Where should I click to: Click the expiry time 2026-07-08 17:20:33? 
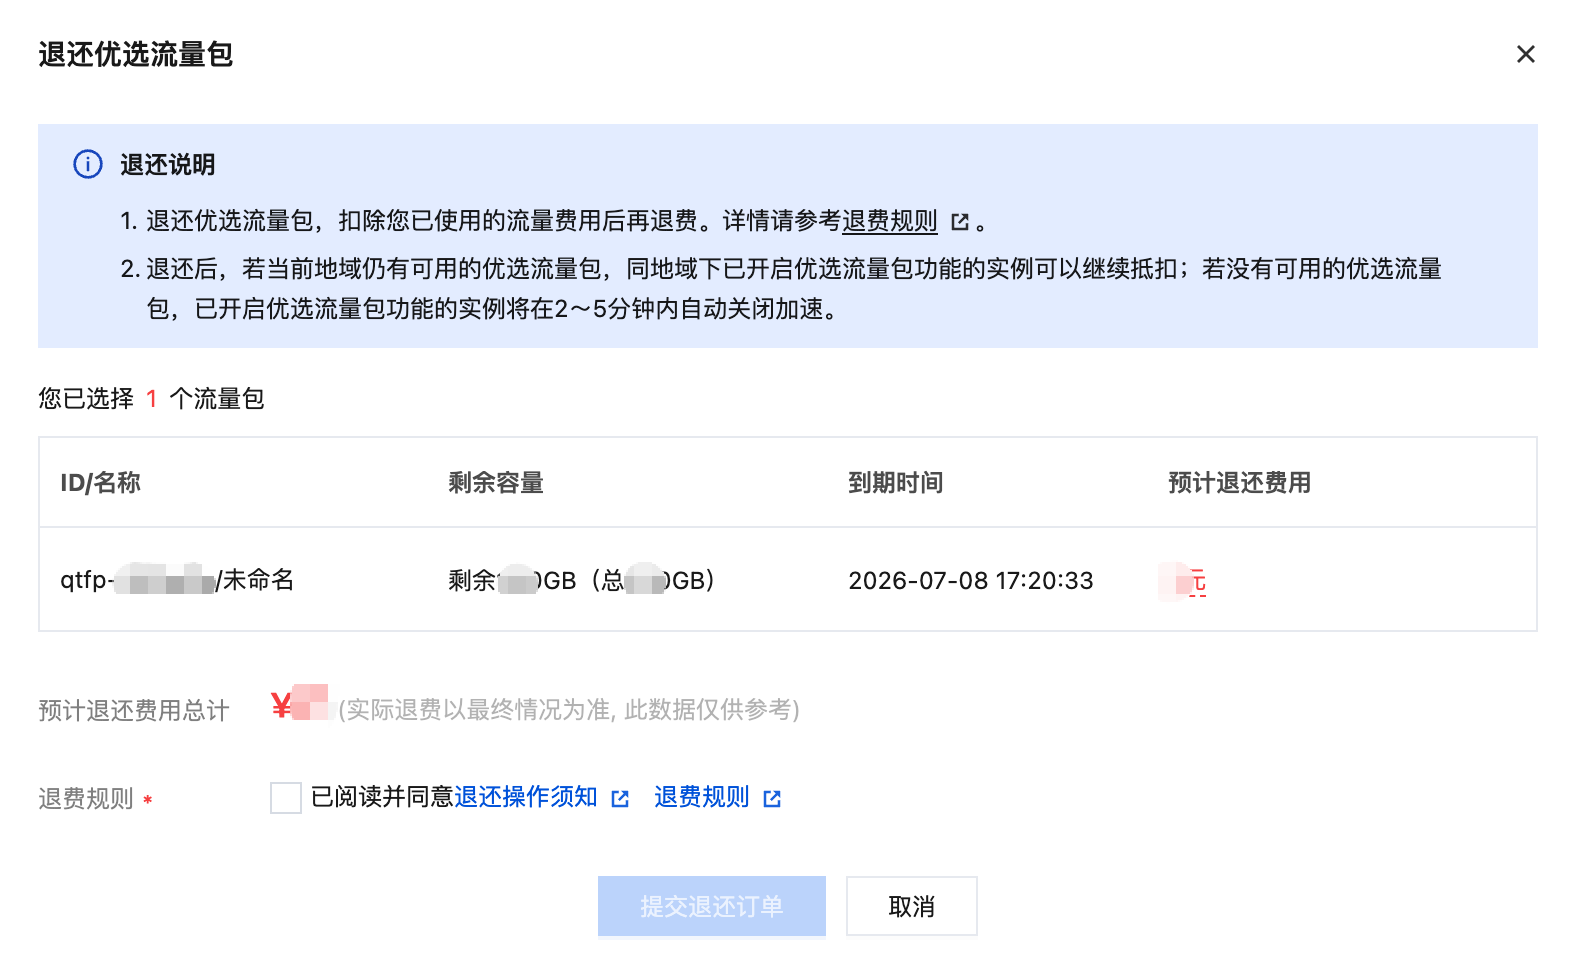tap(971, 580)
